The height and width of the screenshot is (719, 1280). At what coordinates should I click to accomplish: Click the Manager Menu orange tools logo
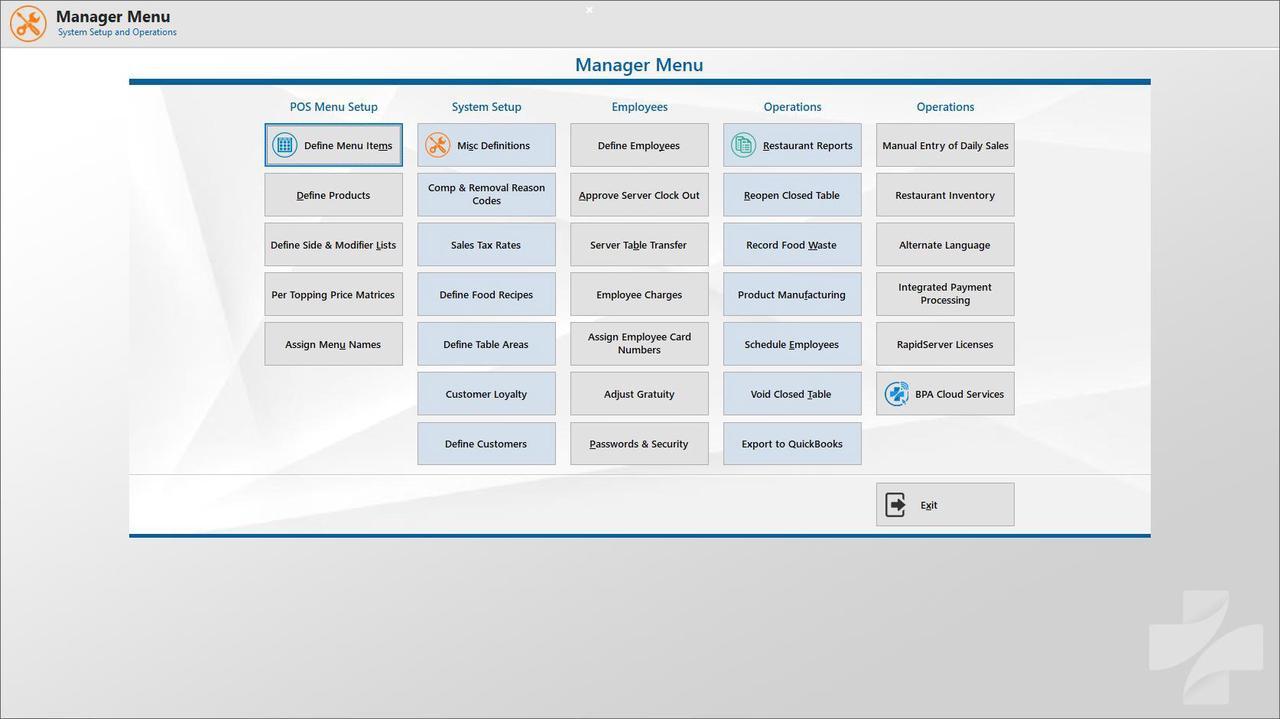point(28,24)
